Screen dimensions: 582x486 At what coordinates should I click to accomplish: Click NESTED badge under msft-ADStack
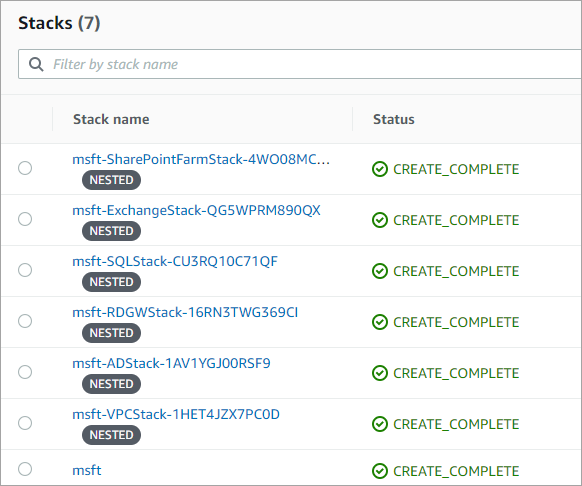tap(111, 384)
